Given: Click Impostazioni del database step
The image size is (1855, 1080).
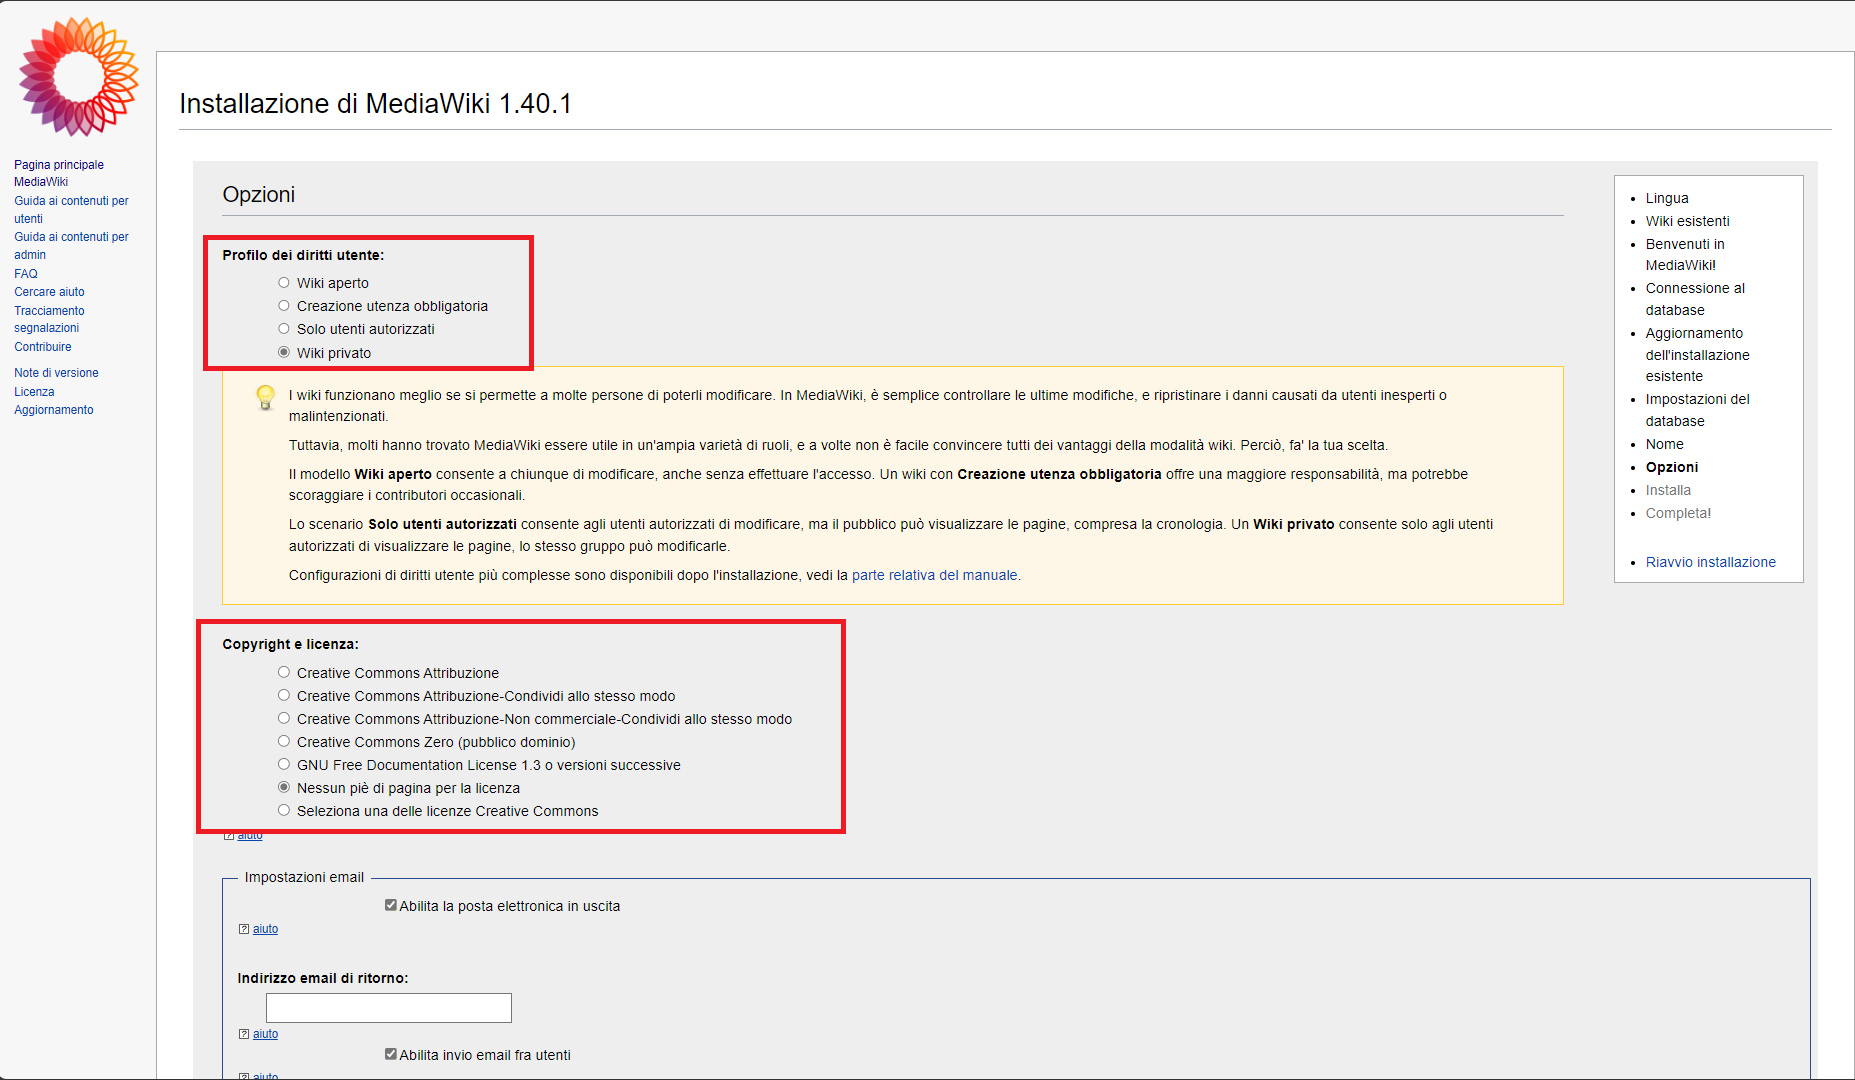Looking at the screenshot, I should (x=1698, y=410).
